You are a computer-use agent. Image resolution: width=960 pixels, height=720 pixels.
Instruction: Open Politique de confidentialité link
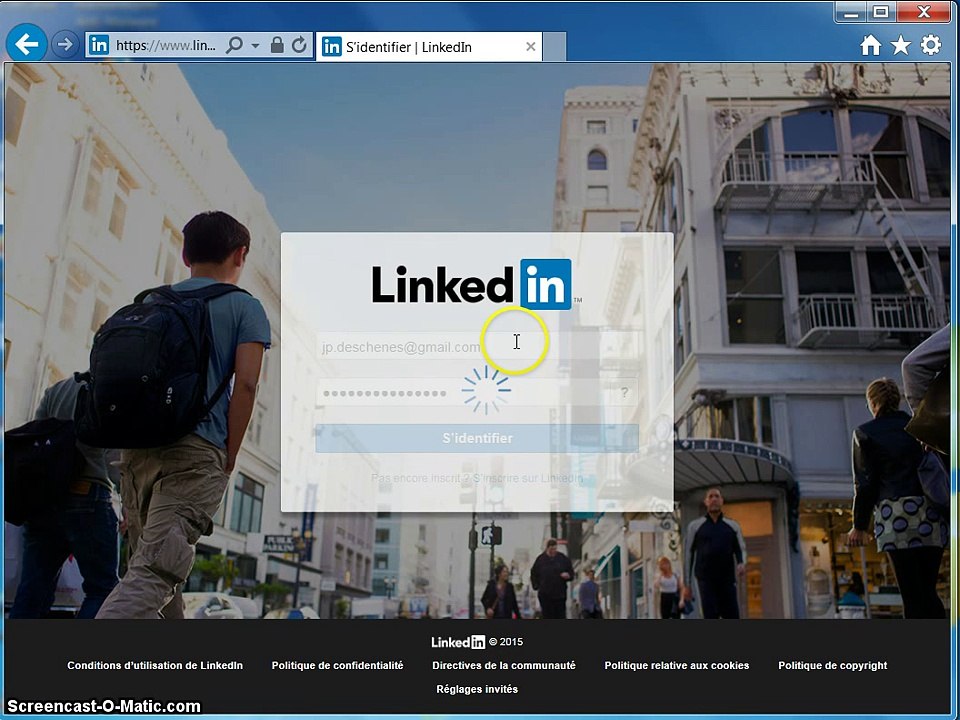click(337, 666)
